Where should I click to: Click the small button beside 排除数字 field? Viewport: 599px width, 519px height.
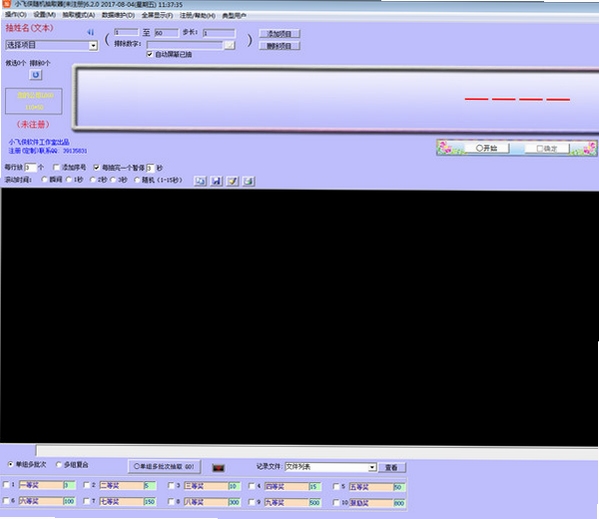[229, 45]
